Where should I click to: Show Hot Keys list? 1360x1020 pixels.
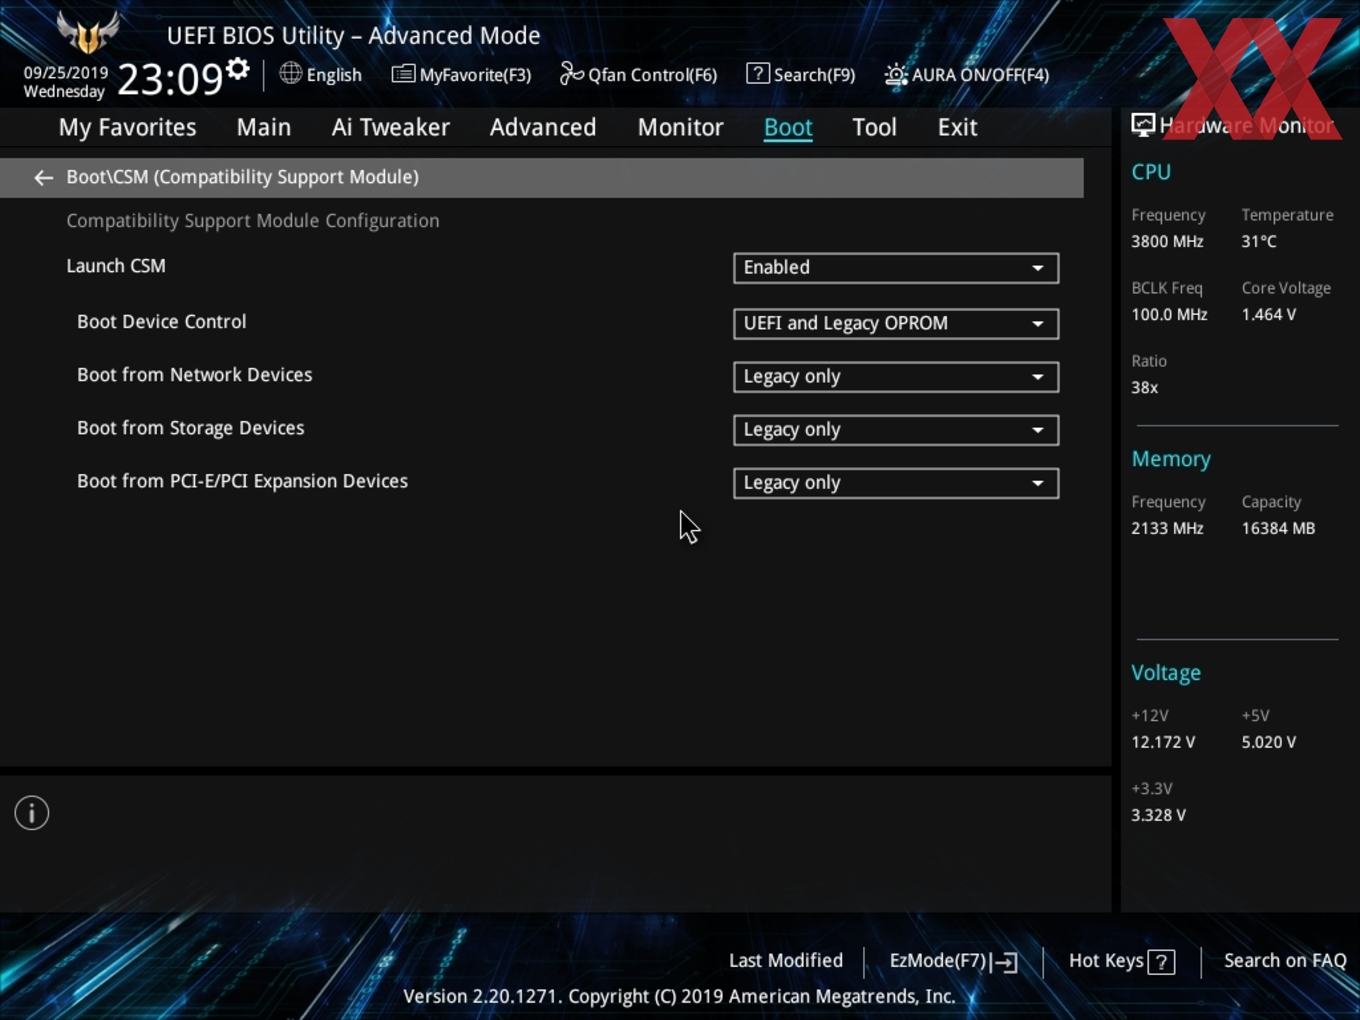(x=1106, y=961)
